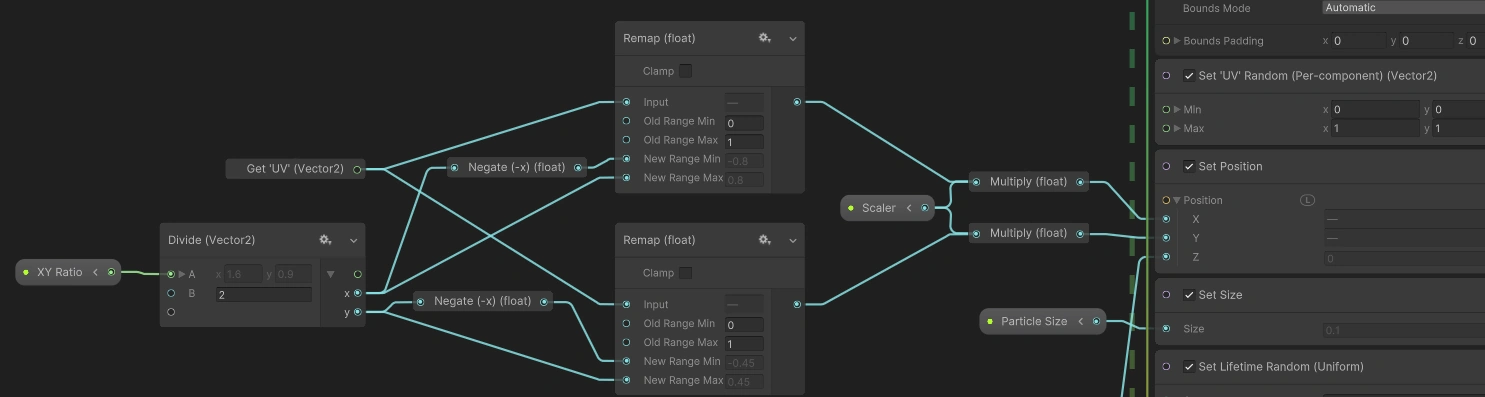Click the XY Ratio property output port
The width and height of the screenshot is (1485, 397).
pos(111,272)
